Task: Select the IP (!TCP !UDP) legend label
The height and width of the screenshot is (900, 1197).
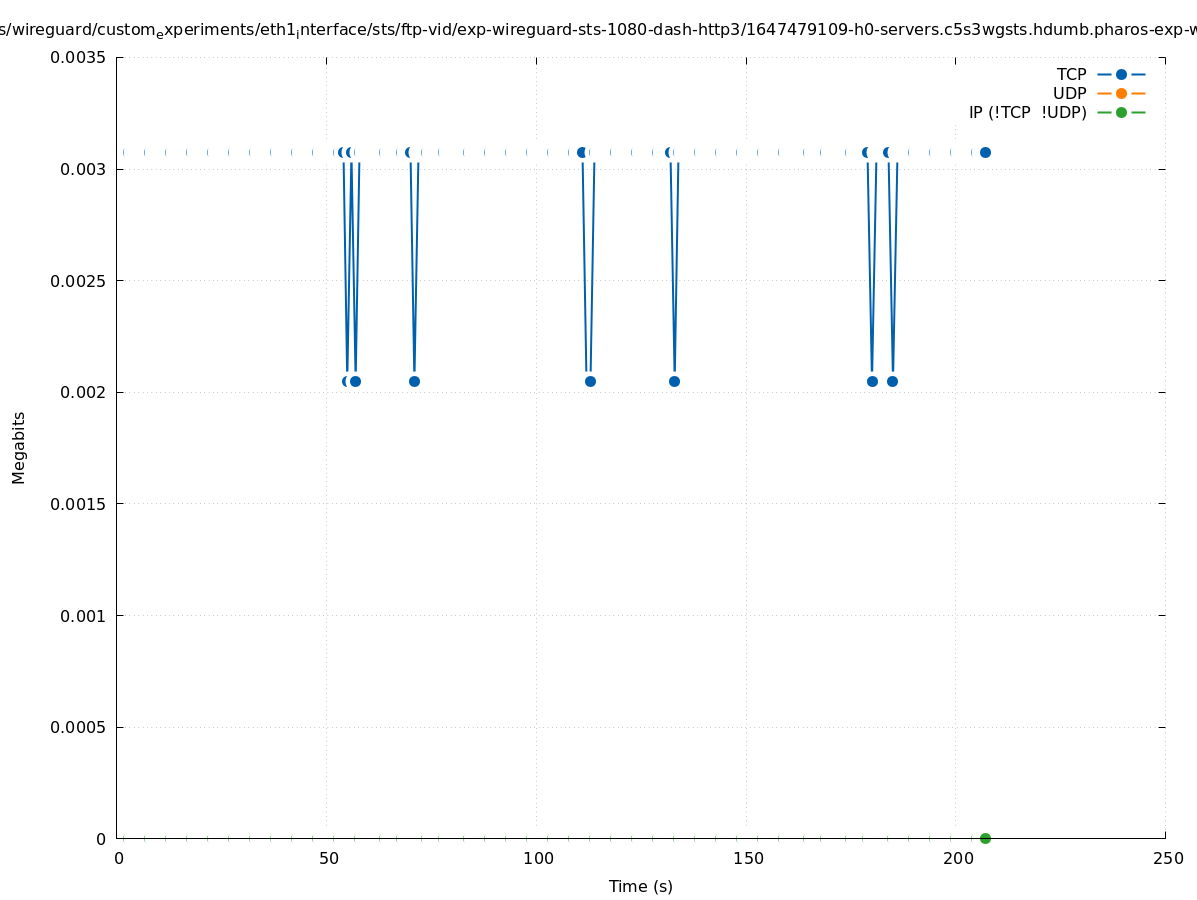Action: [x=1027, y=112]
